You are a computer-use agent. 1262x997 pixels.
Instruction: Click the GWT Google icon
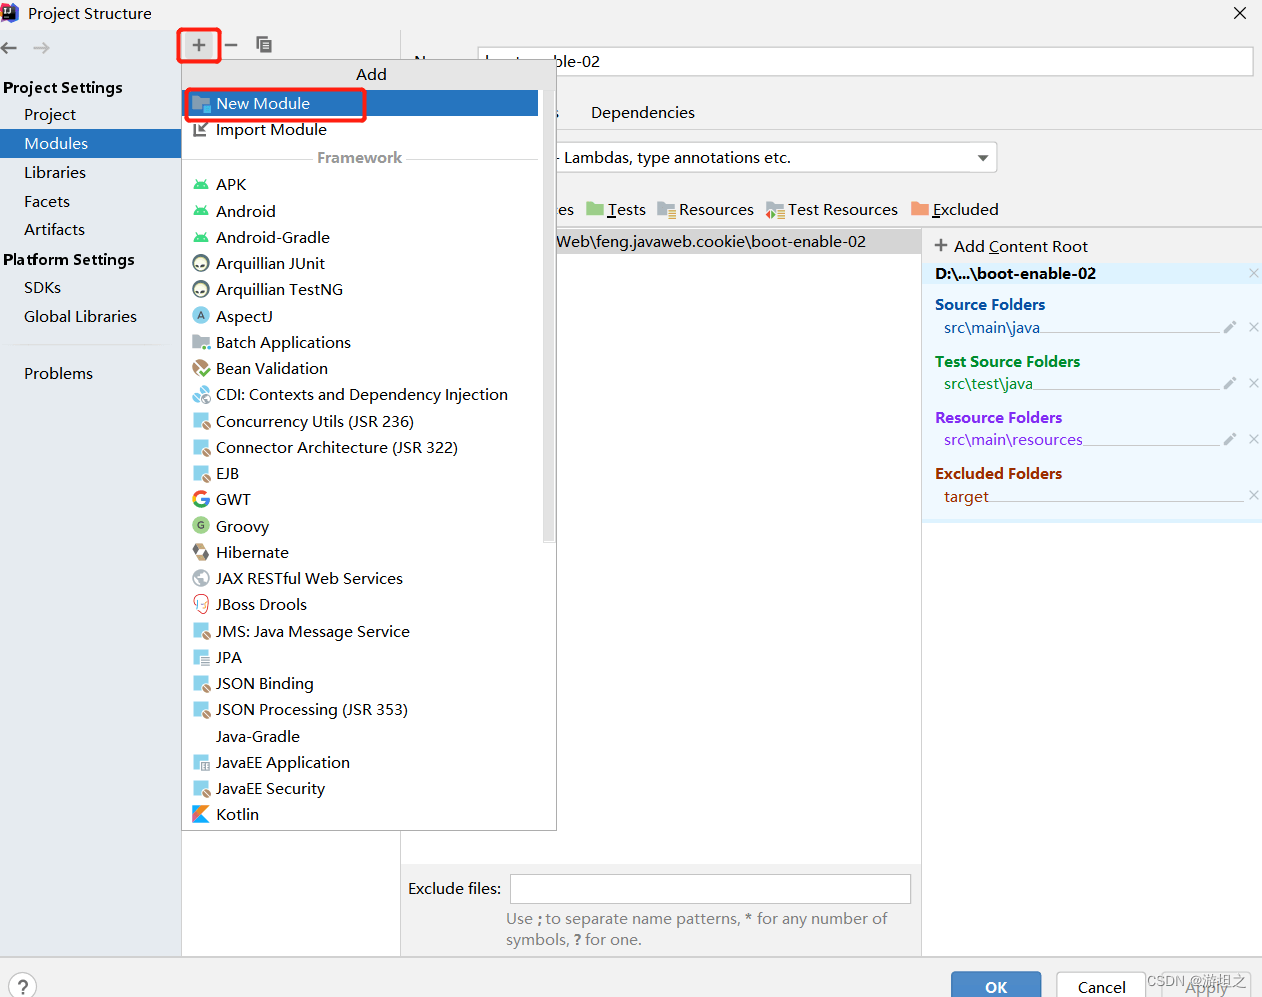click(201, 499)
